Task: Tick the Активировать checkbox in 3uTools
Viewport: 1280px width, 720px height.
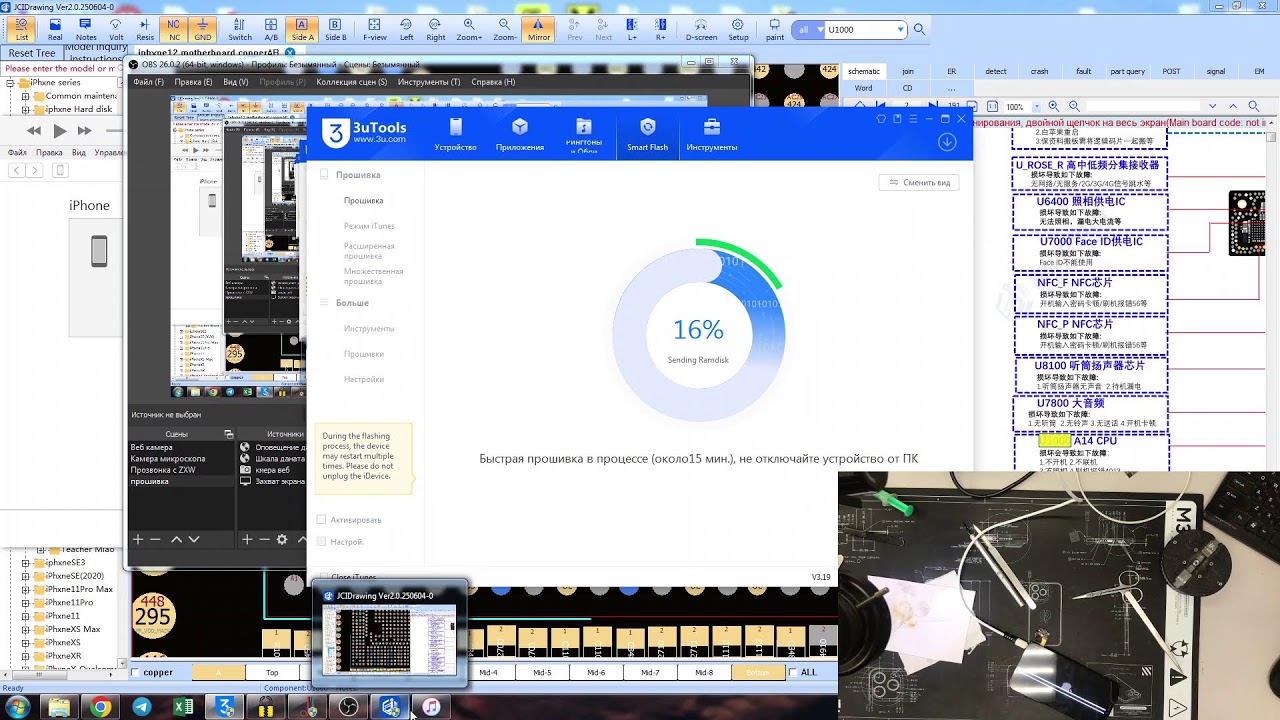Action: coord(321,520)
